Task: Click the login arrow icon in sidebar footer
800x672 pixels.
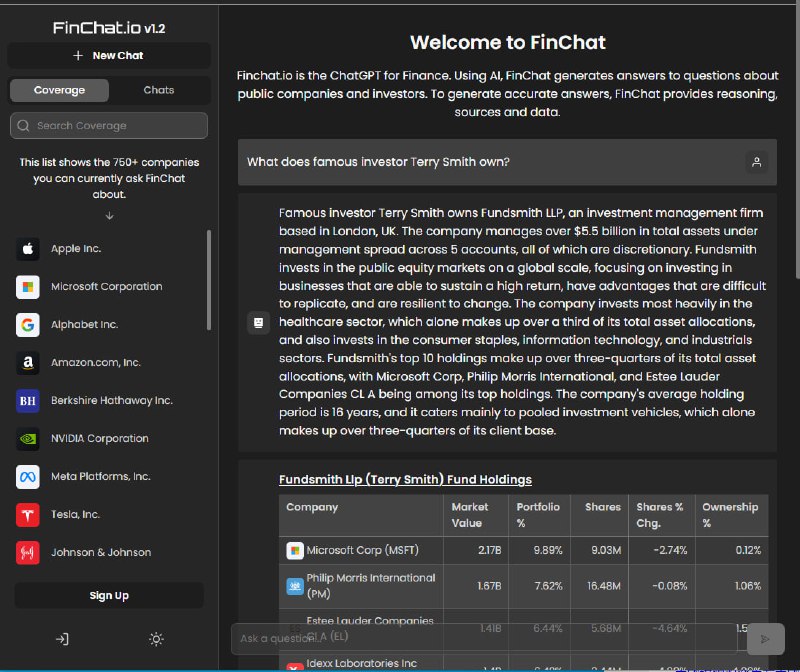Action: [x=62, y=639]
